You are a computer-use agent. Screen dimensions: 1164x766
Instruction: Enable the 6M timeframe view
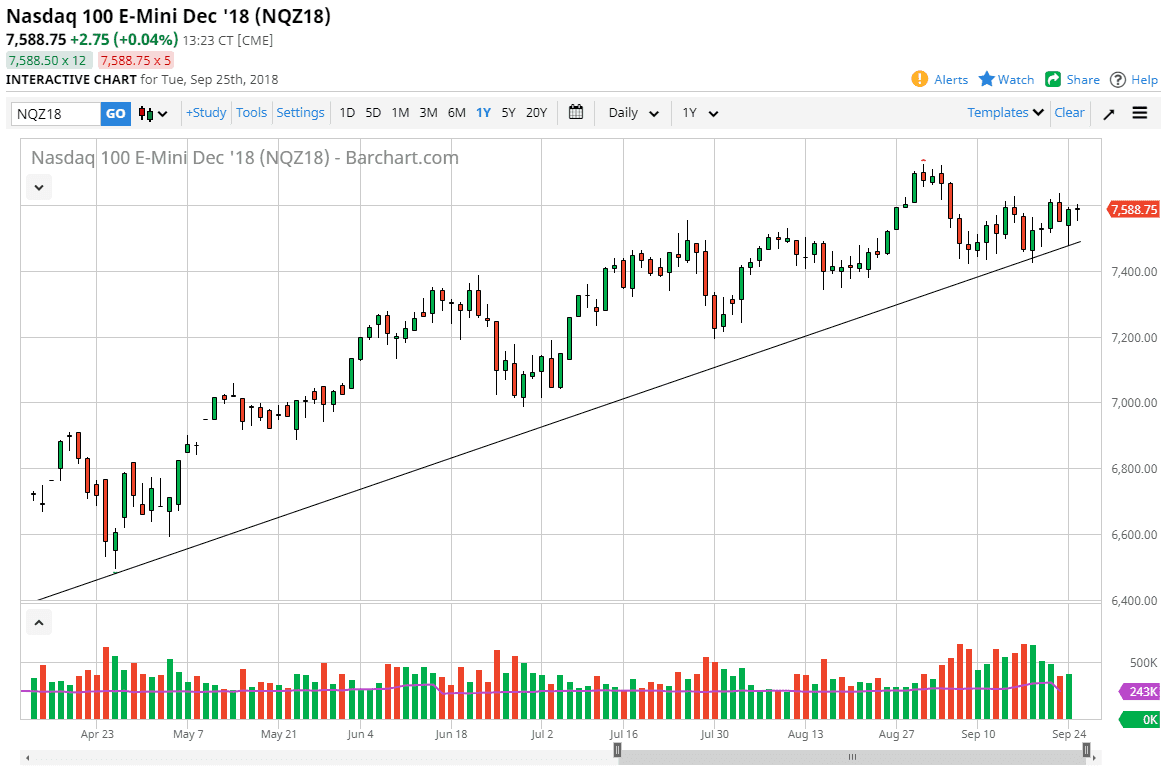456,113
